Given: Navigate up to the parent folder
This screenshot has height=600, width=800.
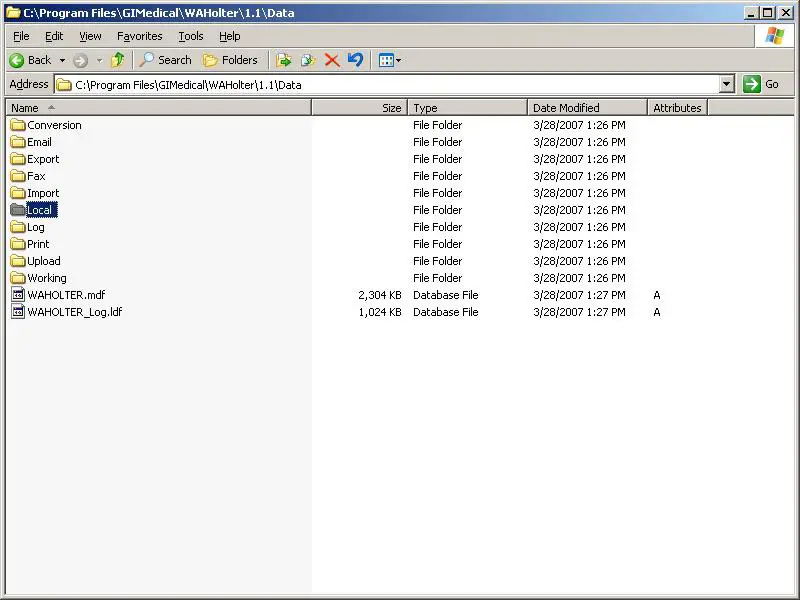Looking at the screenshot, I should click(118, 60).
